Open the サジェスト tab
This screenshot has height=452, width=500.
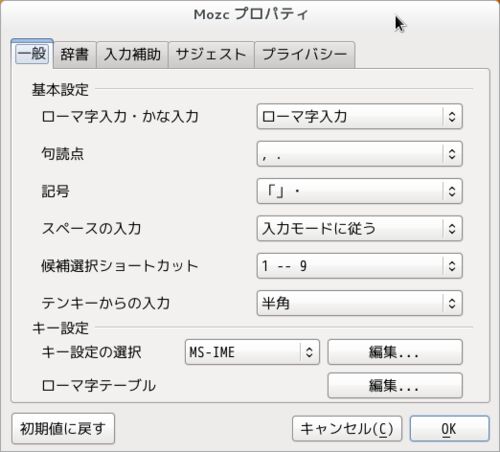[211, 55]
